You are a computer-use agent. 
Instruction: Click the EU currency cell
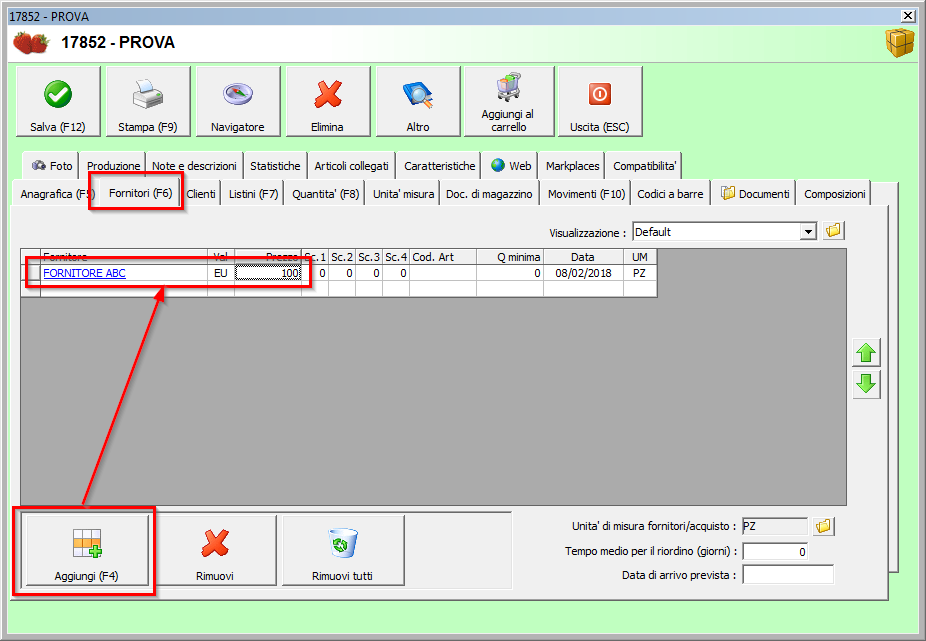pos(221,273)
